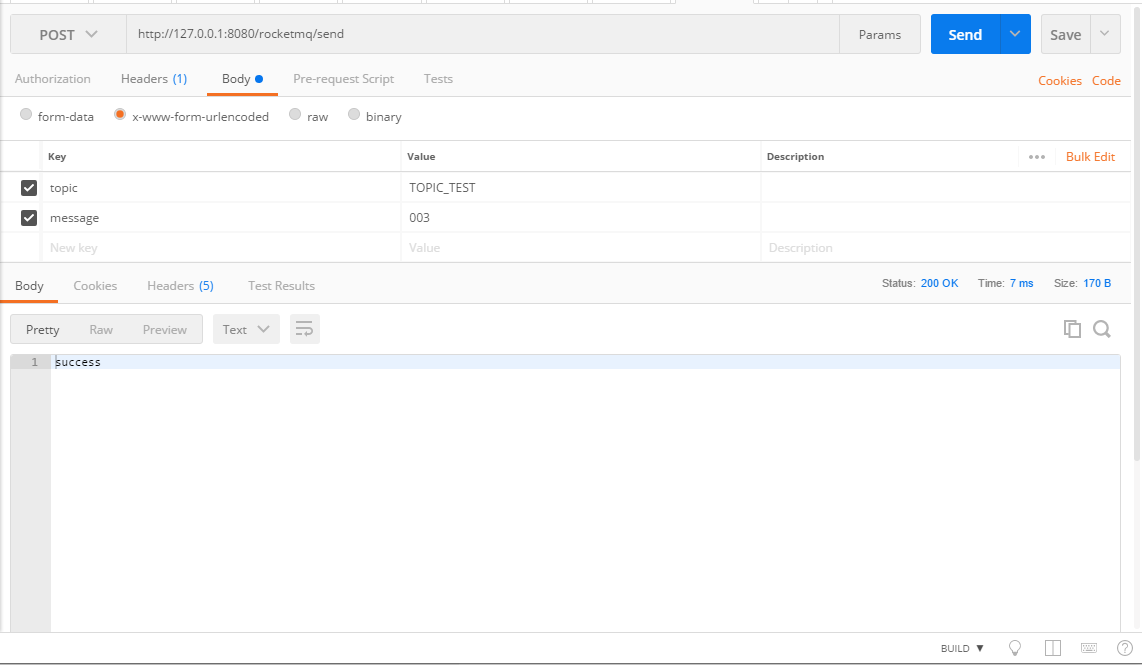The width and height of the screenshot is (1142, 665).
Task: Click the vertical scrollbar on right
Action: [1137, 233]
